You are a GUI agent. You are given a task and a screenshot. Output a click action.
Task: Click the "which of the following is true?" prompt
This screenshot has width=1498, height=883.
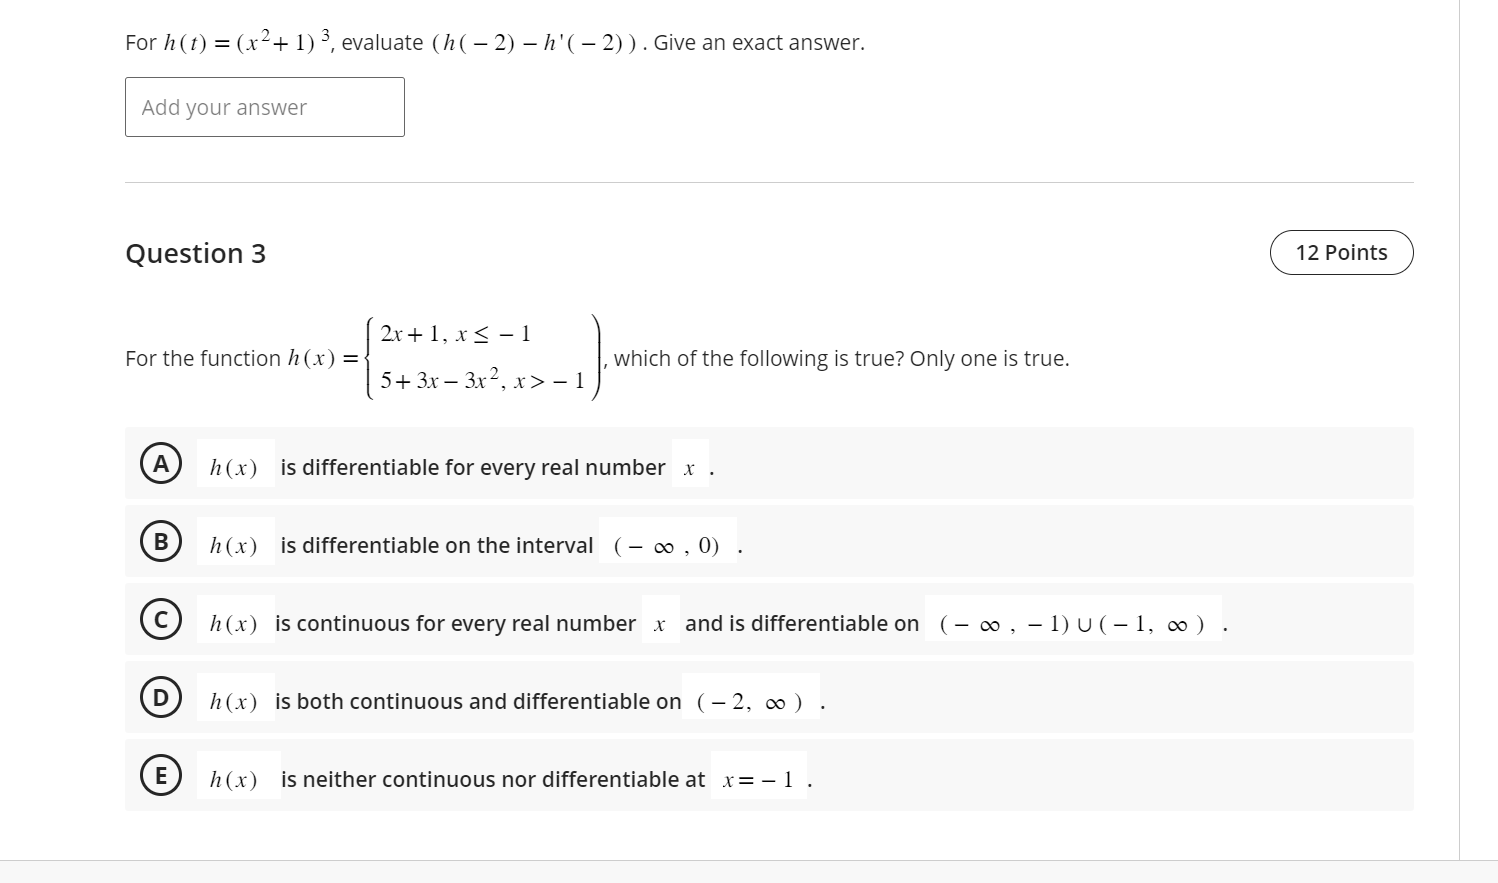click(841, 358)
